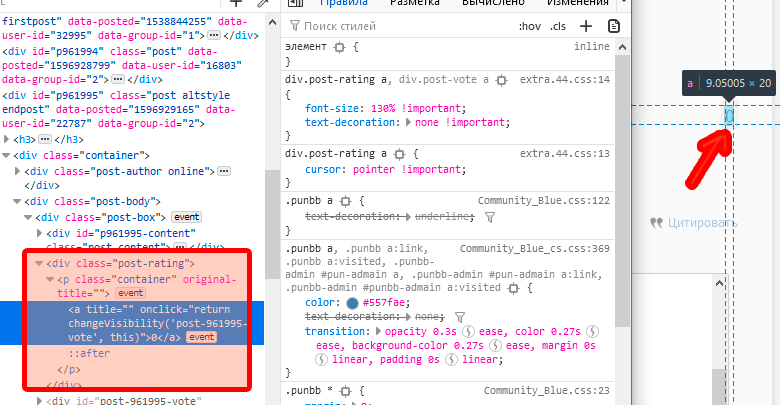780x405 pixels.
Task: Toggle the .cls class panel
Action: point(558,26)
